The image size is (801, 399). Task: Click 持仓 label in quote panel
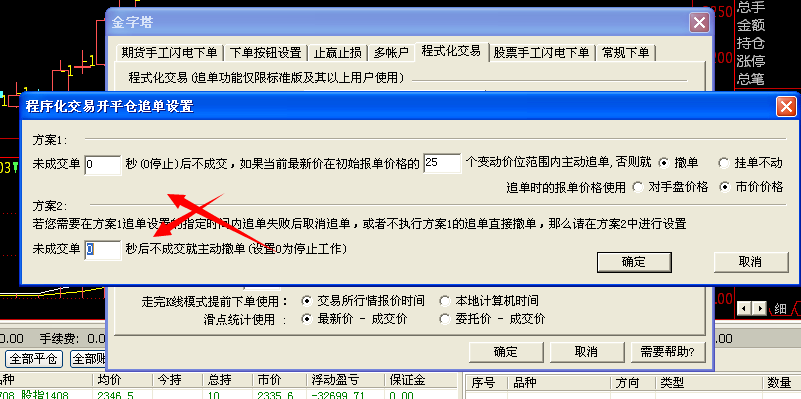click(x=750, y=44)
